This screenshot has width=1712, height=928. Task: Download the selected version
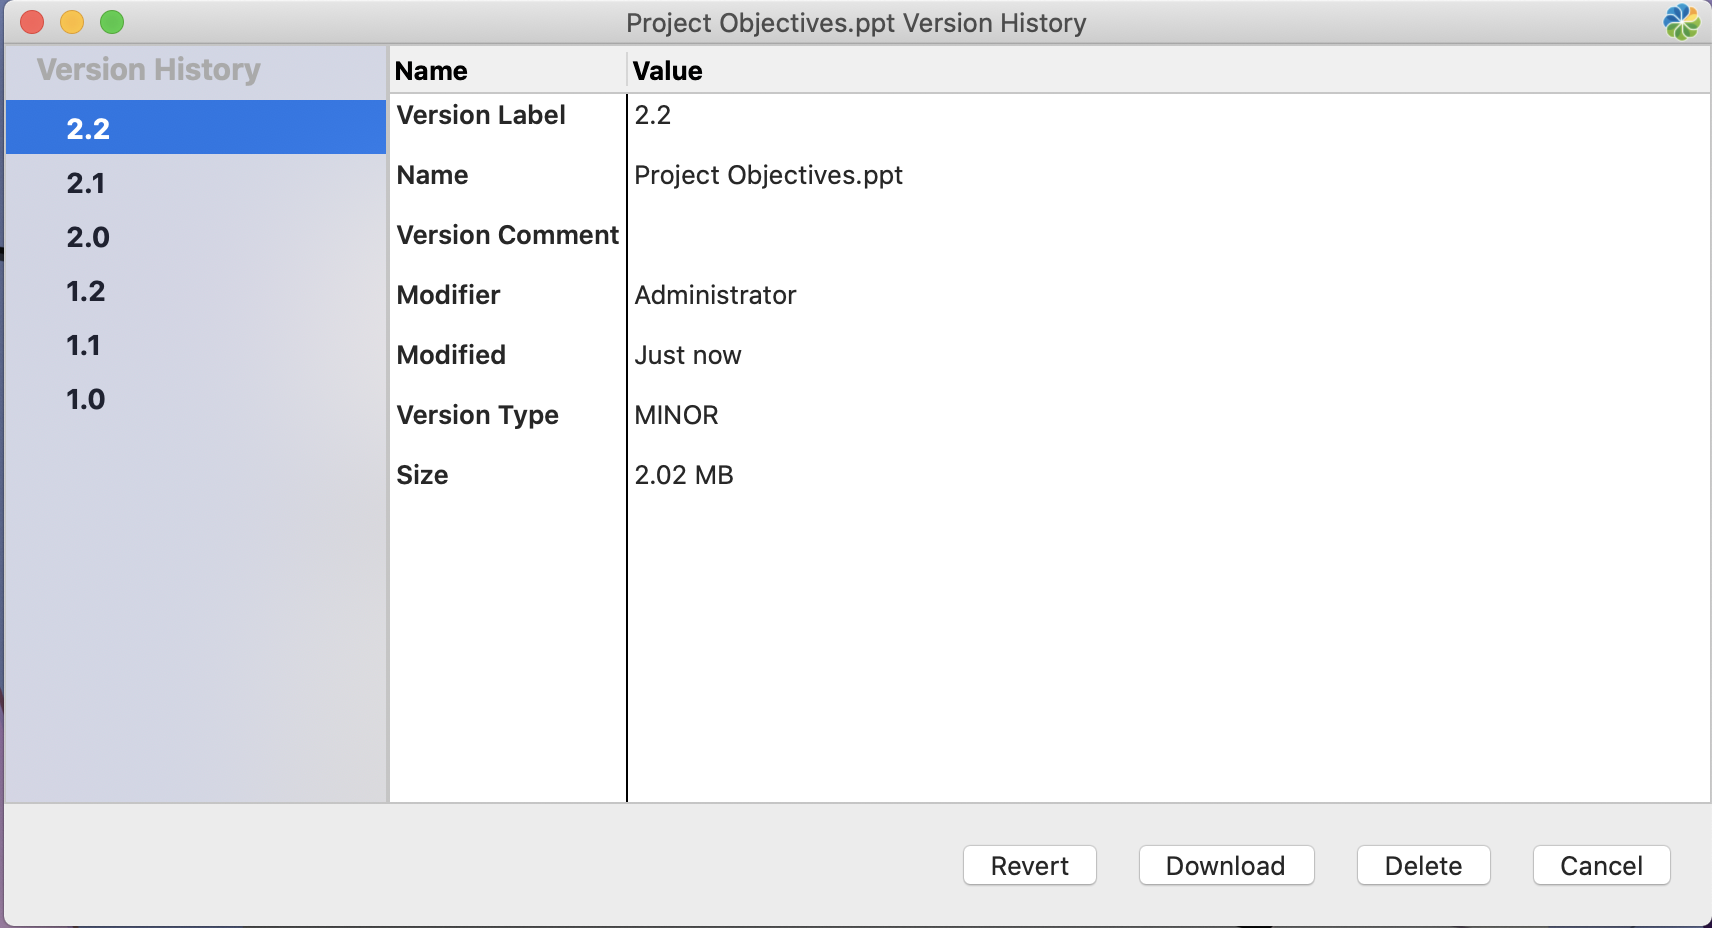click(1225, 865)
